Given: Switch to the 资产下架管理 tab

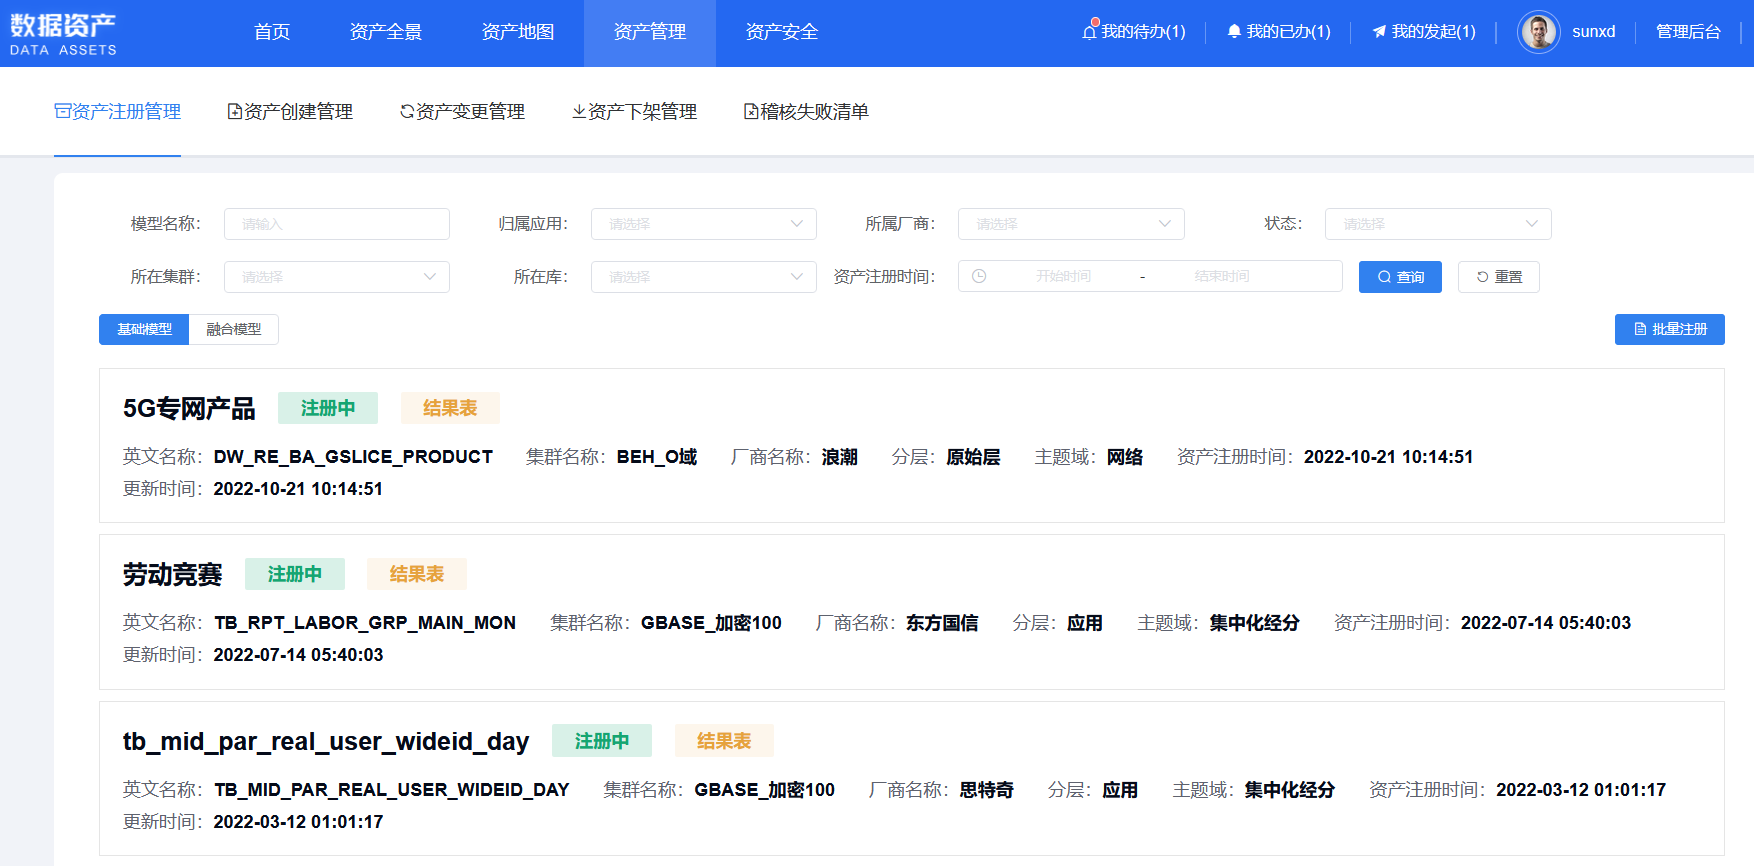Looking at the screenshot, I should tap(635, 111).
